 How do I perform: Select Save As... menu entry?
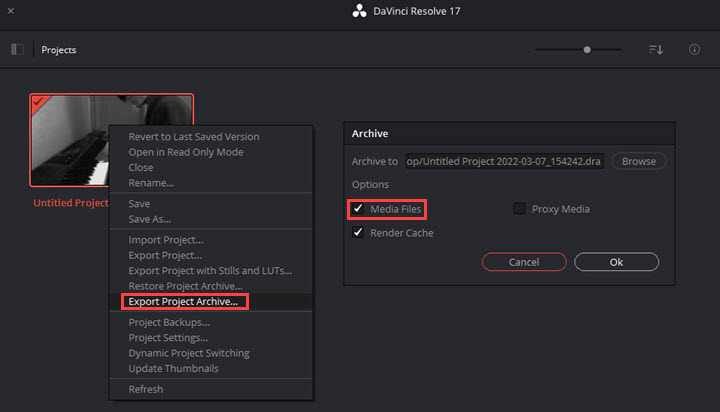pos(150,219)
